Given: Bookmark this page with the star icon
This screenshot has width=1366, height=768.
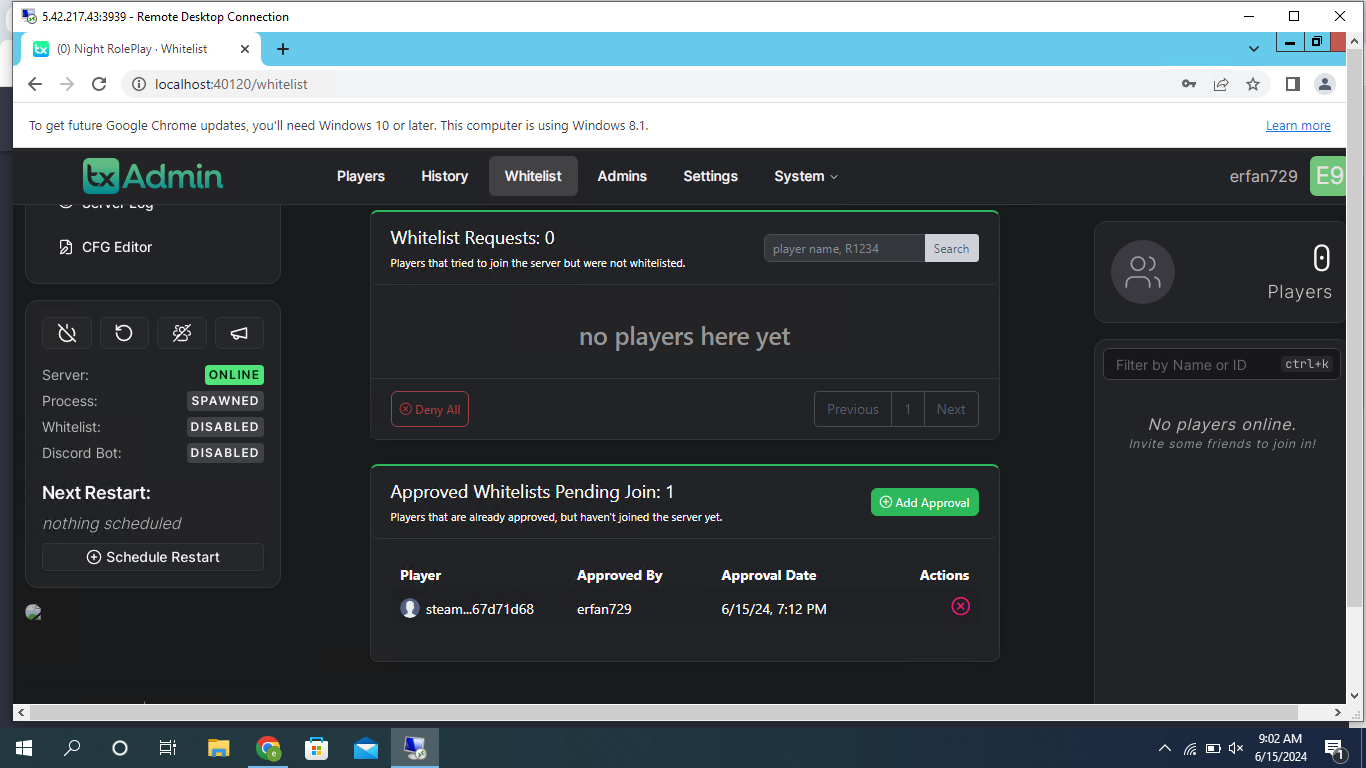Looking at the screenshot, I should point(1253,84).
